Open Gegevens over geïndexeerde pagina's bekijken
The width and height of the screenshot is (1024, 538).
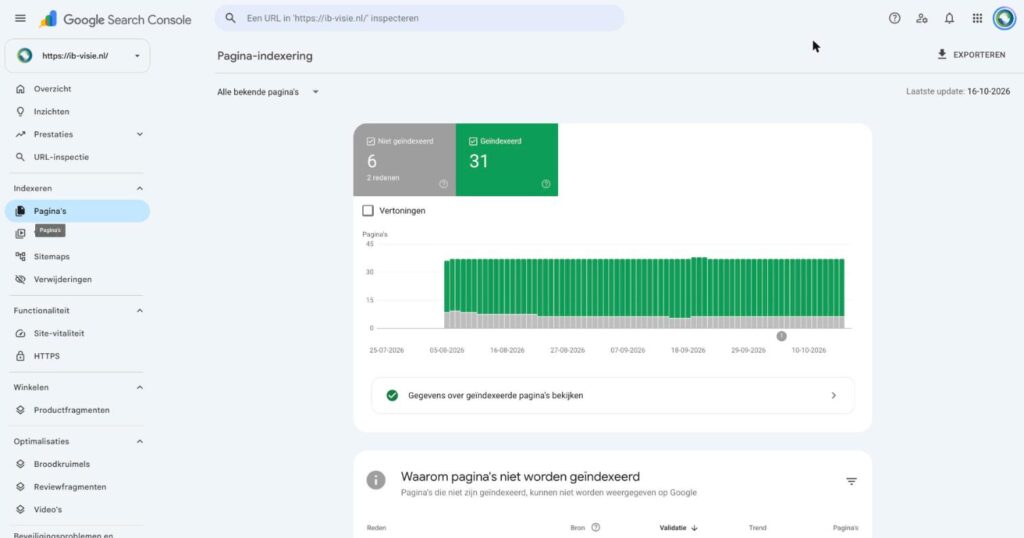click(613, 396)
